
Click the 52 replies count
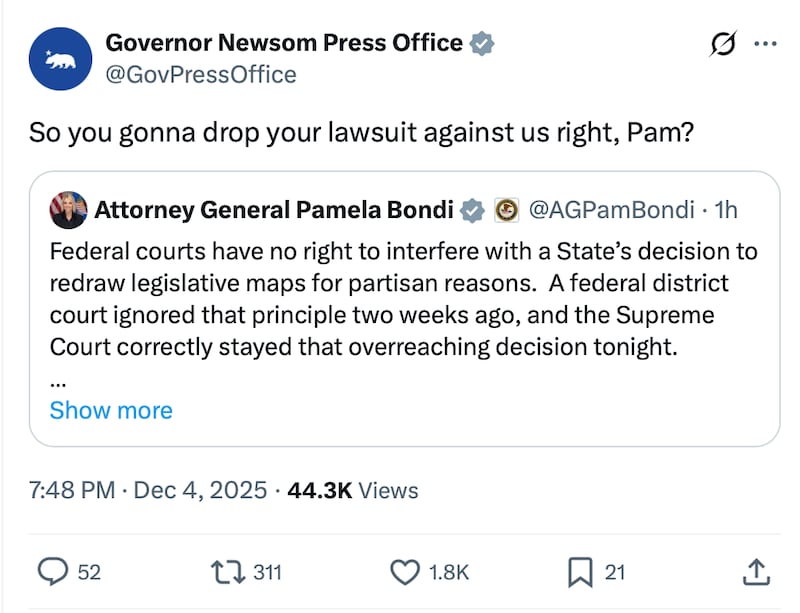(89, 572)
